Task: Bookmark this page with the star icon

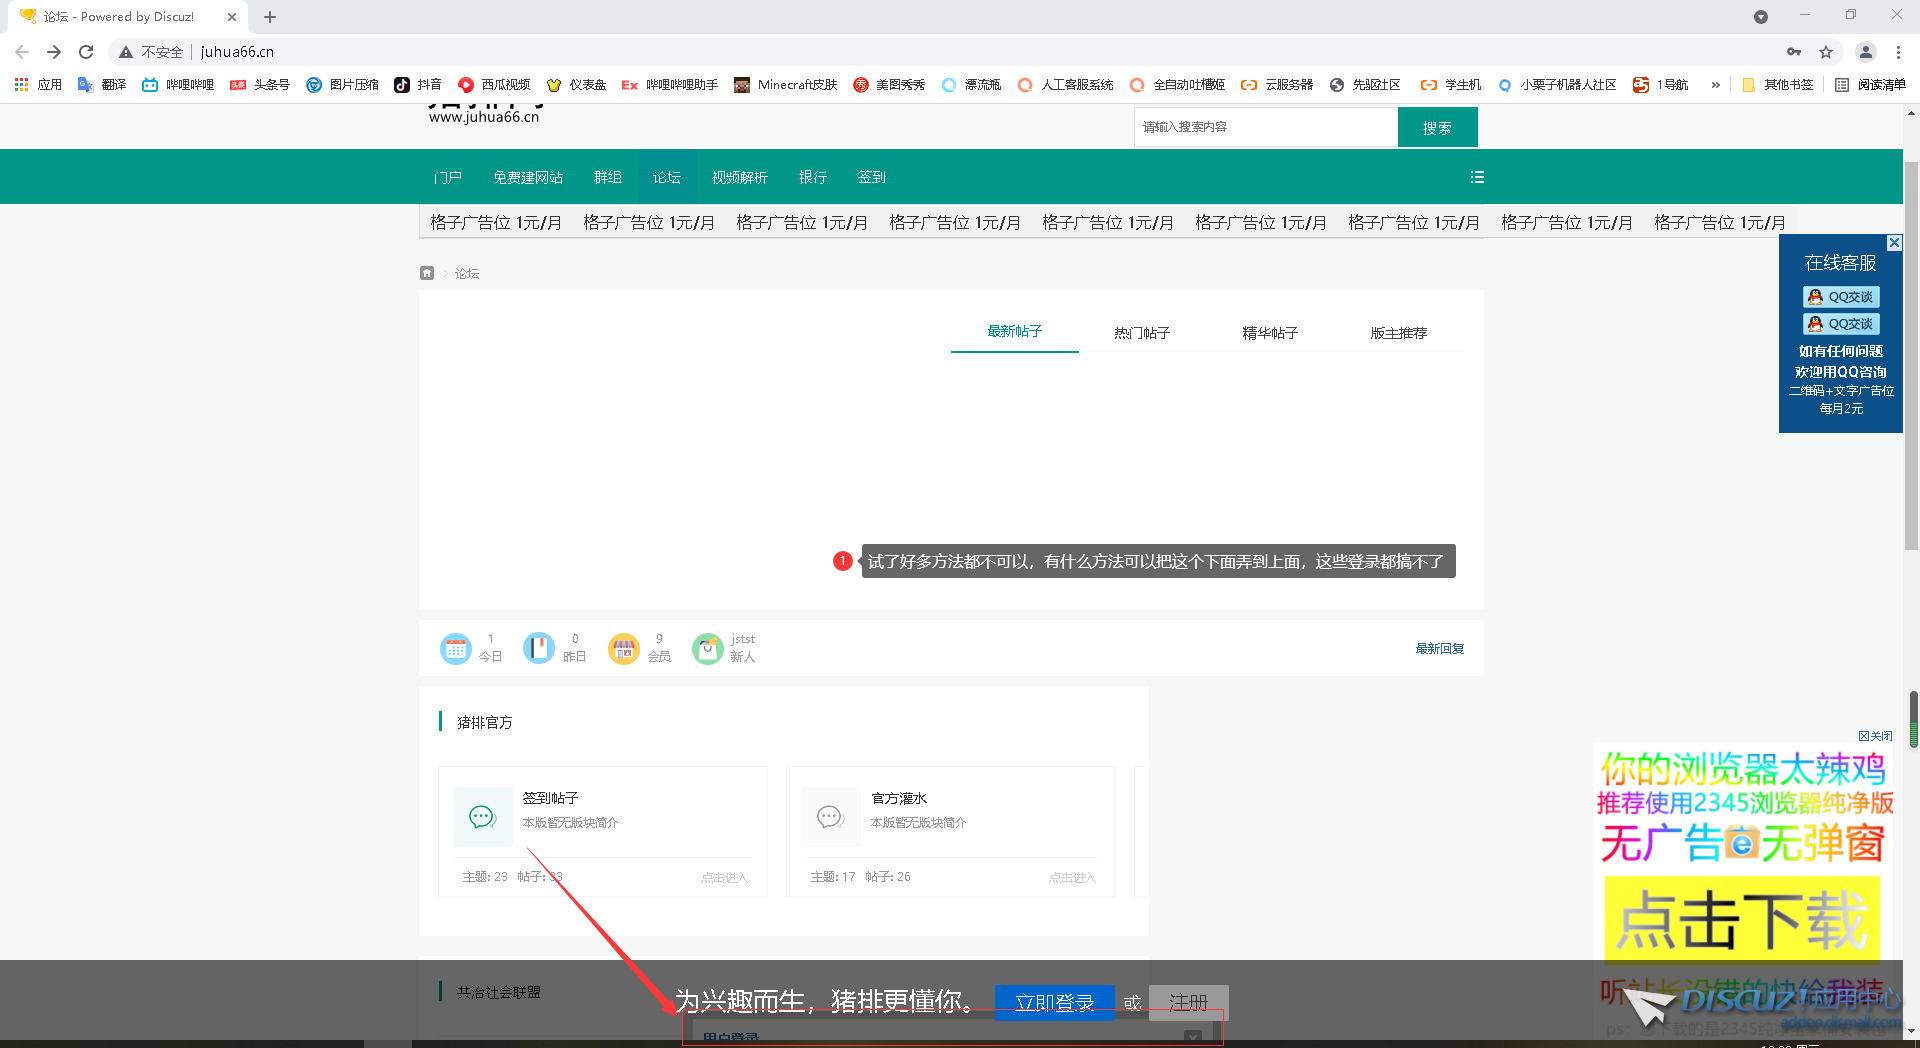Action: pos(1826,52)
